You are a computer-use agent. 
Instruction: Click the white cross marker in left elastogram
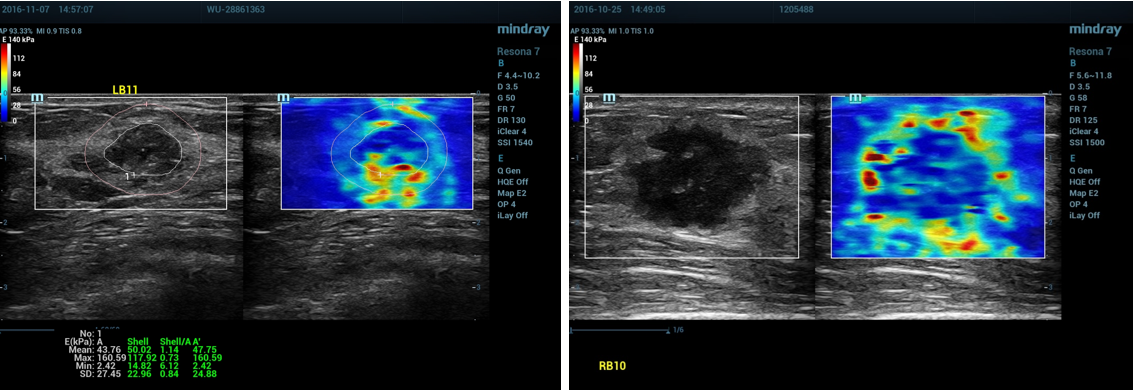[381, 175]
